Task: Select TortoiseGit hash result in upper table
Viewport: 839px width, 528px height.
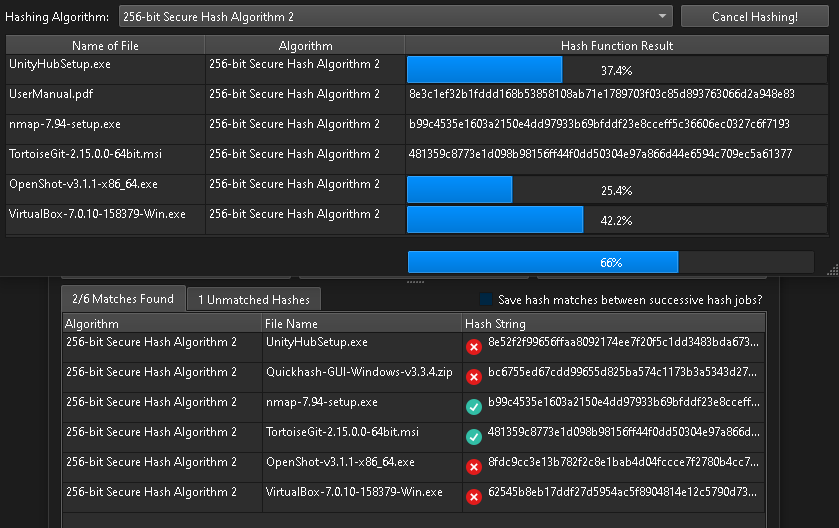Action: click(600, 155)
